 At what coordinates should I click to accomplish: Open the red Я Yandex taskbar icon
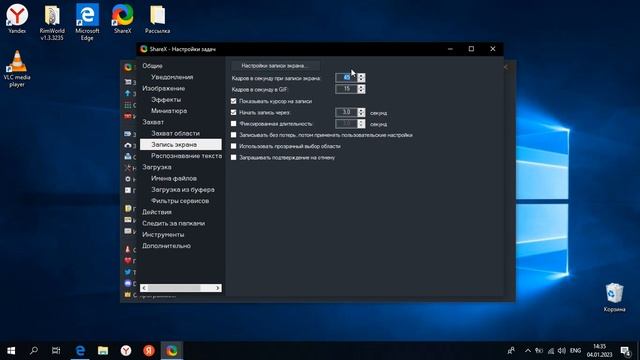point(149,350)
